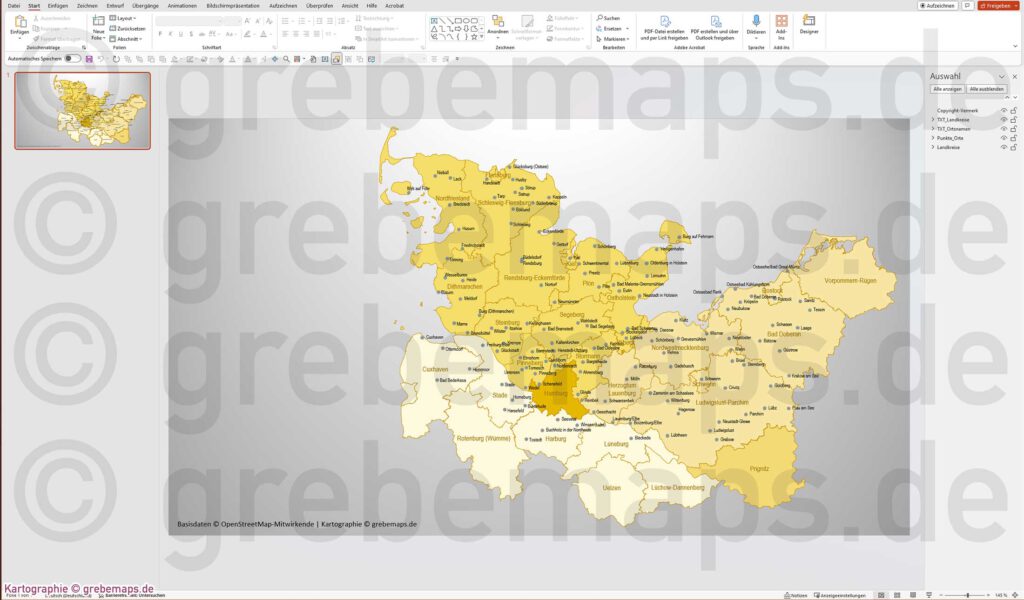Switch to the Übergänge tab

(145, 5)
